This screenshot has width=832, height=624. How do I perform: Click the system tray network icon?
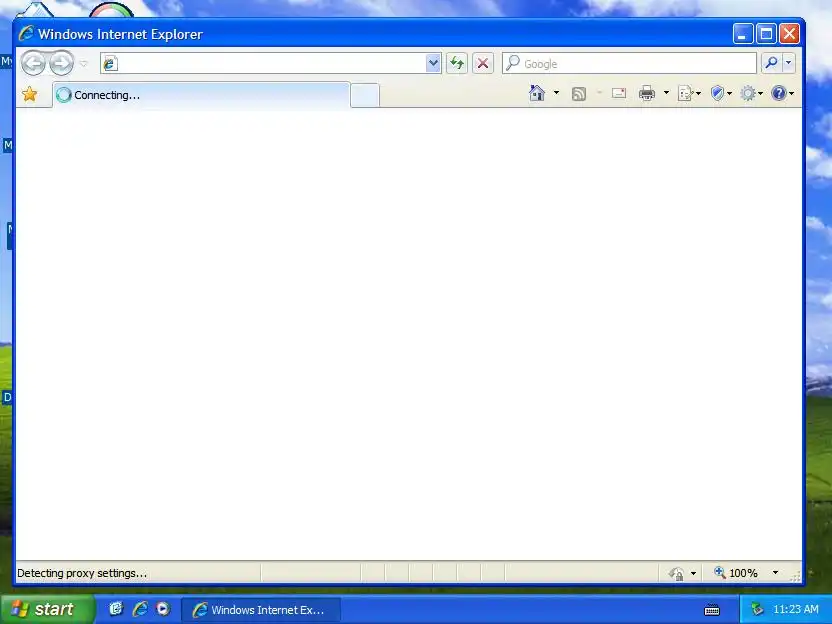(x=757, y=609)
